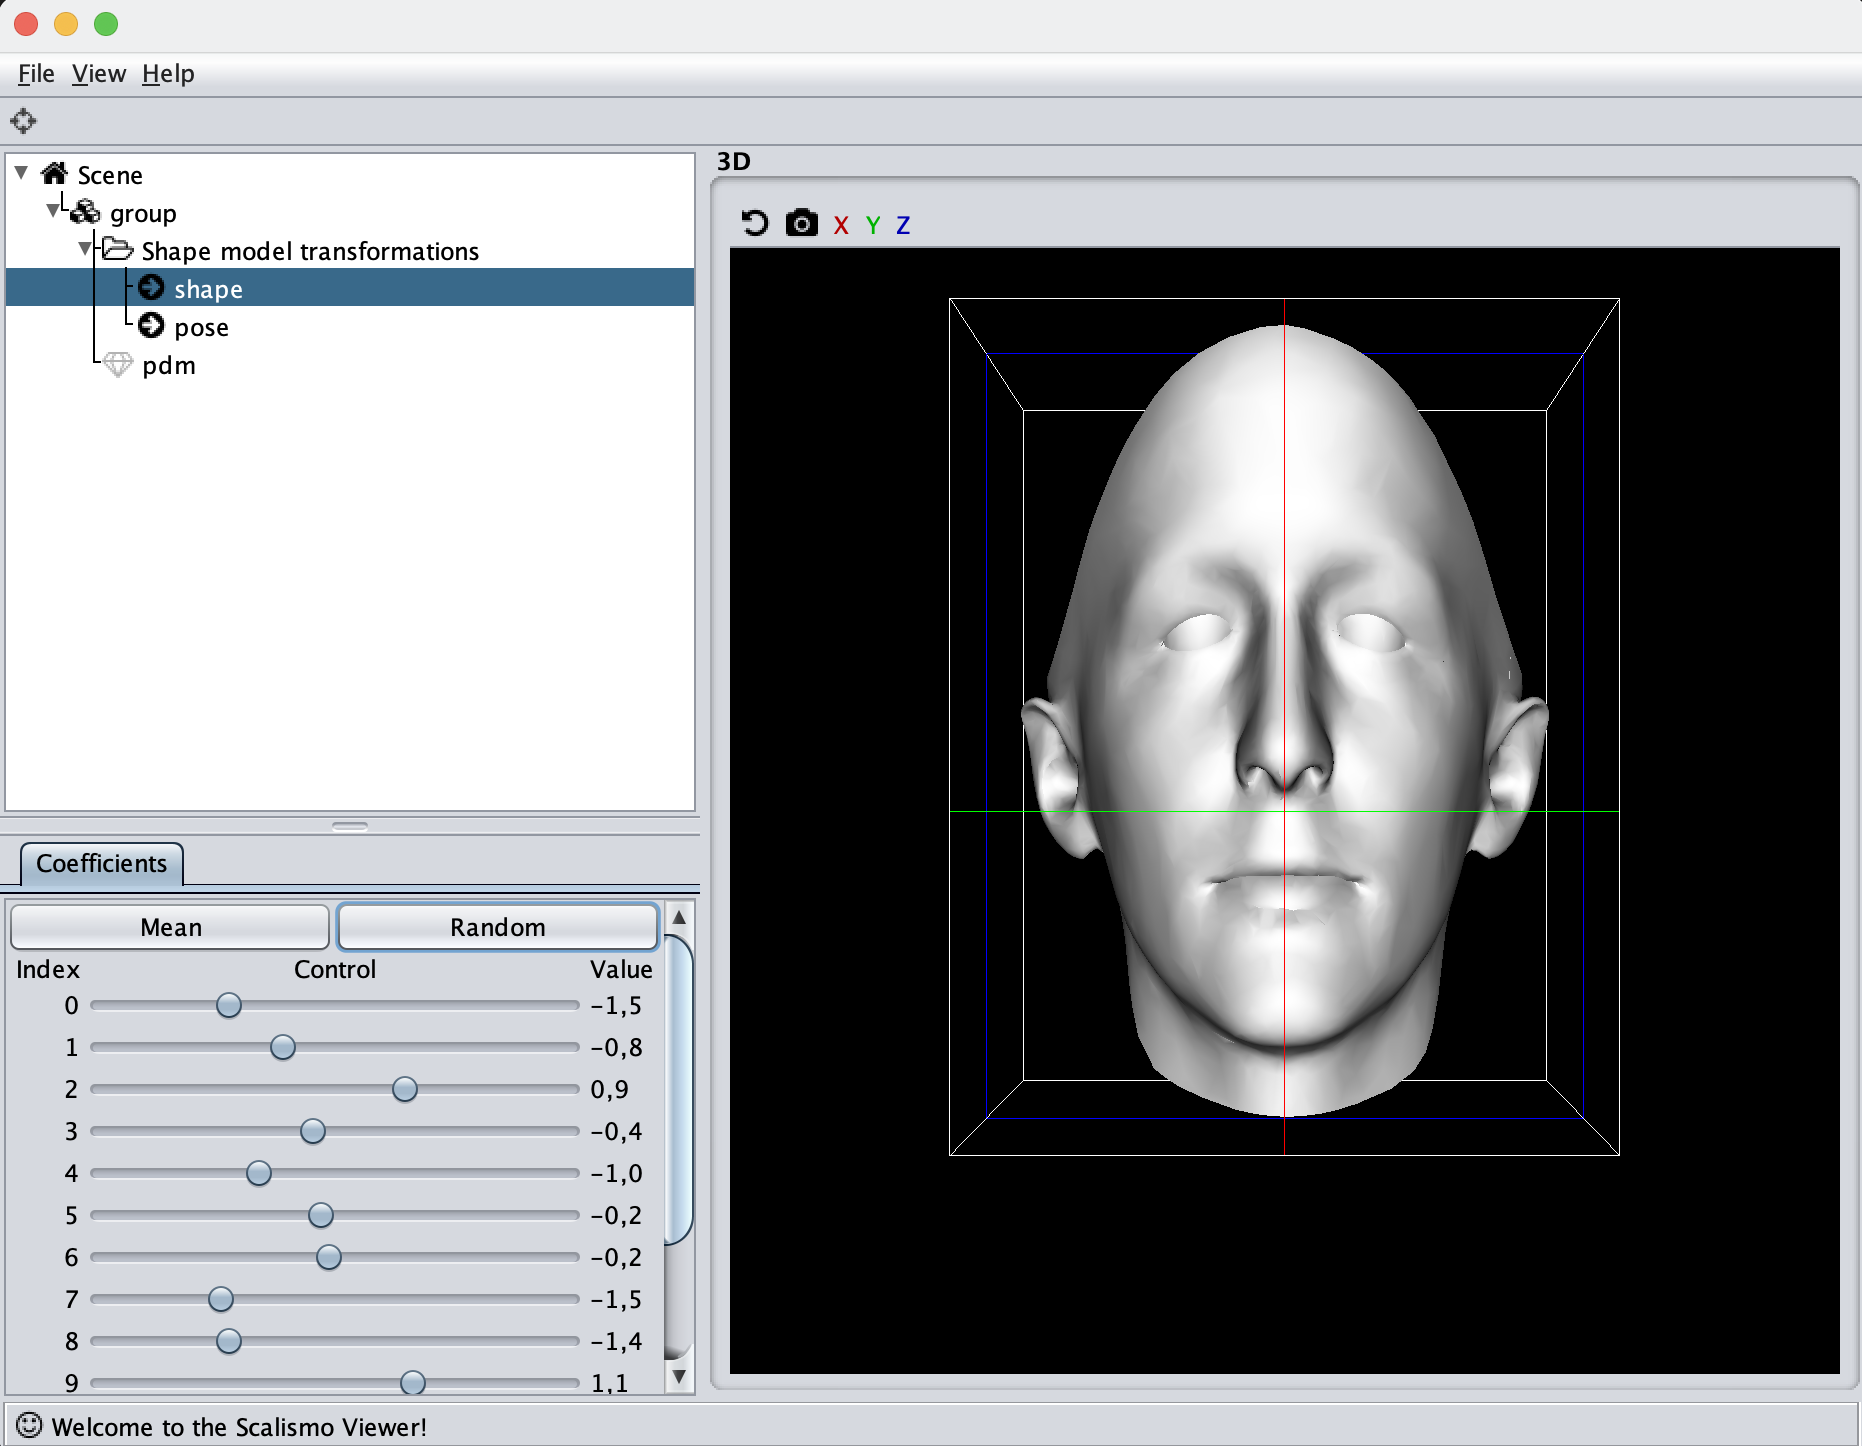
Task: Click the 'Index' column header
Action: (x=48, y=969)
